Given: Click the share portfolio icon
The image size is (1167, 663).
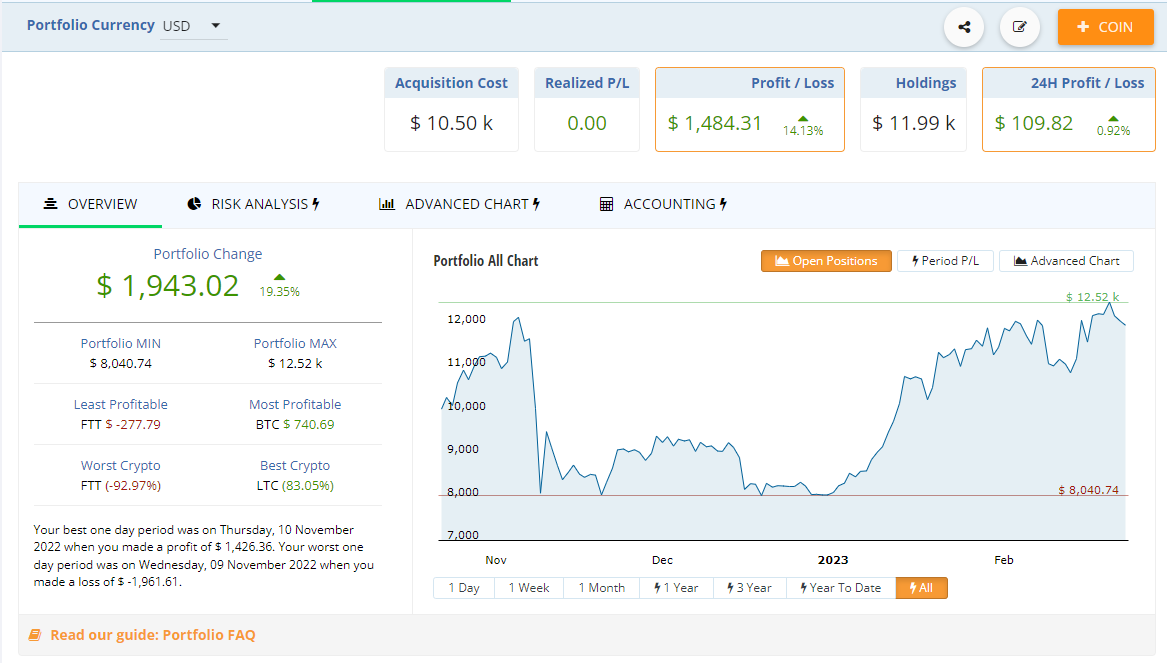Looking at the screenshot, I should point(964,27).
